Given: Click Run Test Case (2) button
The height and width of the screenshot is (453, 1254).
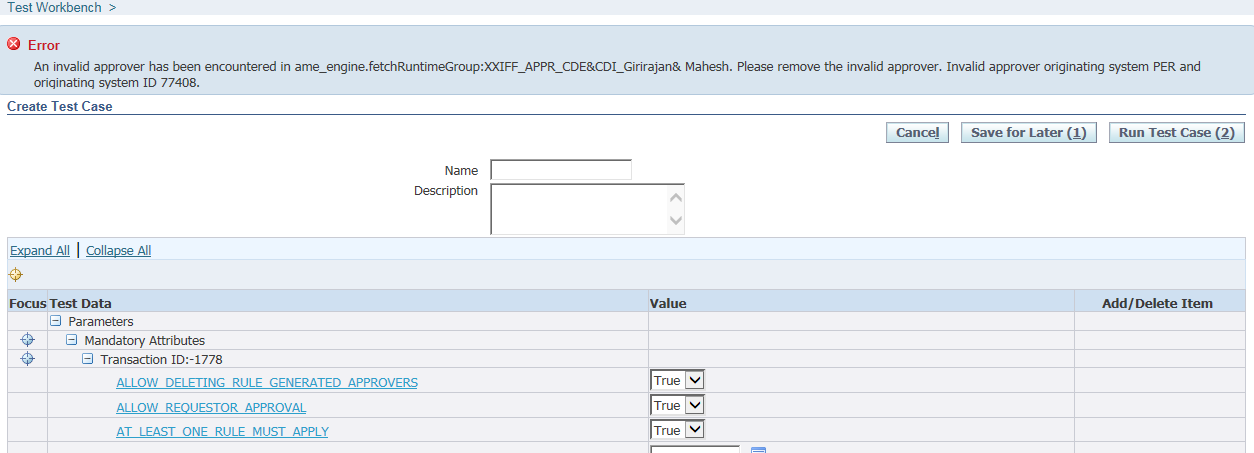Looking at the screenshot, I should pos(1176,133).
